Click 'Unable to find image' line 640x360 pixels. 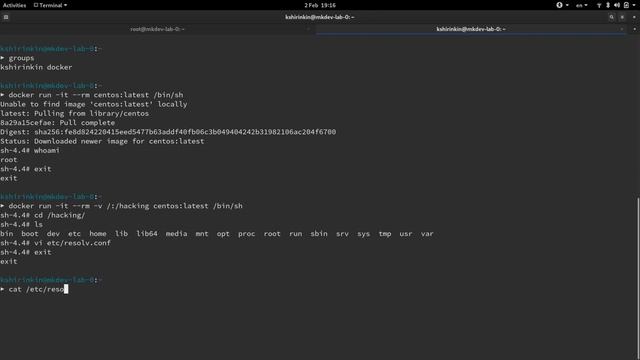(93, 104)
